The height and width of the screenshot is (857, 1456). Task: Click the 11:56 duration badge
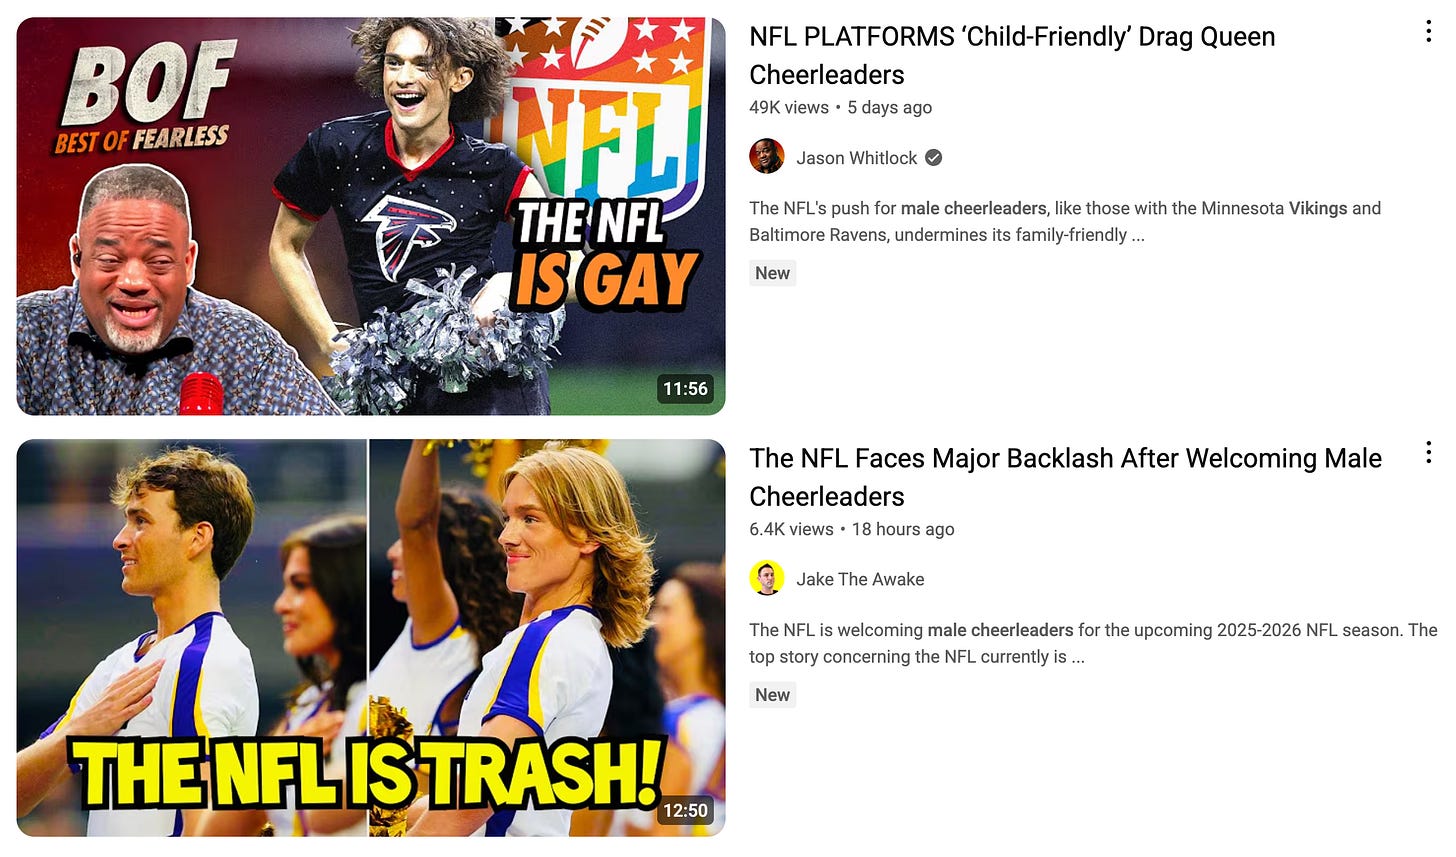coord(685,389)
